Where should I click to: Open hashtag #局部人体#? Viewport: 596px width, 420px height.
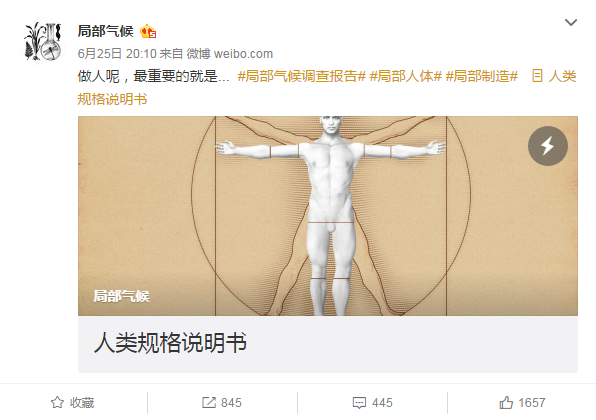pyautogui.click(x=405, y=76)
